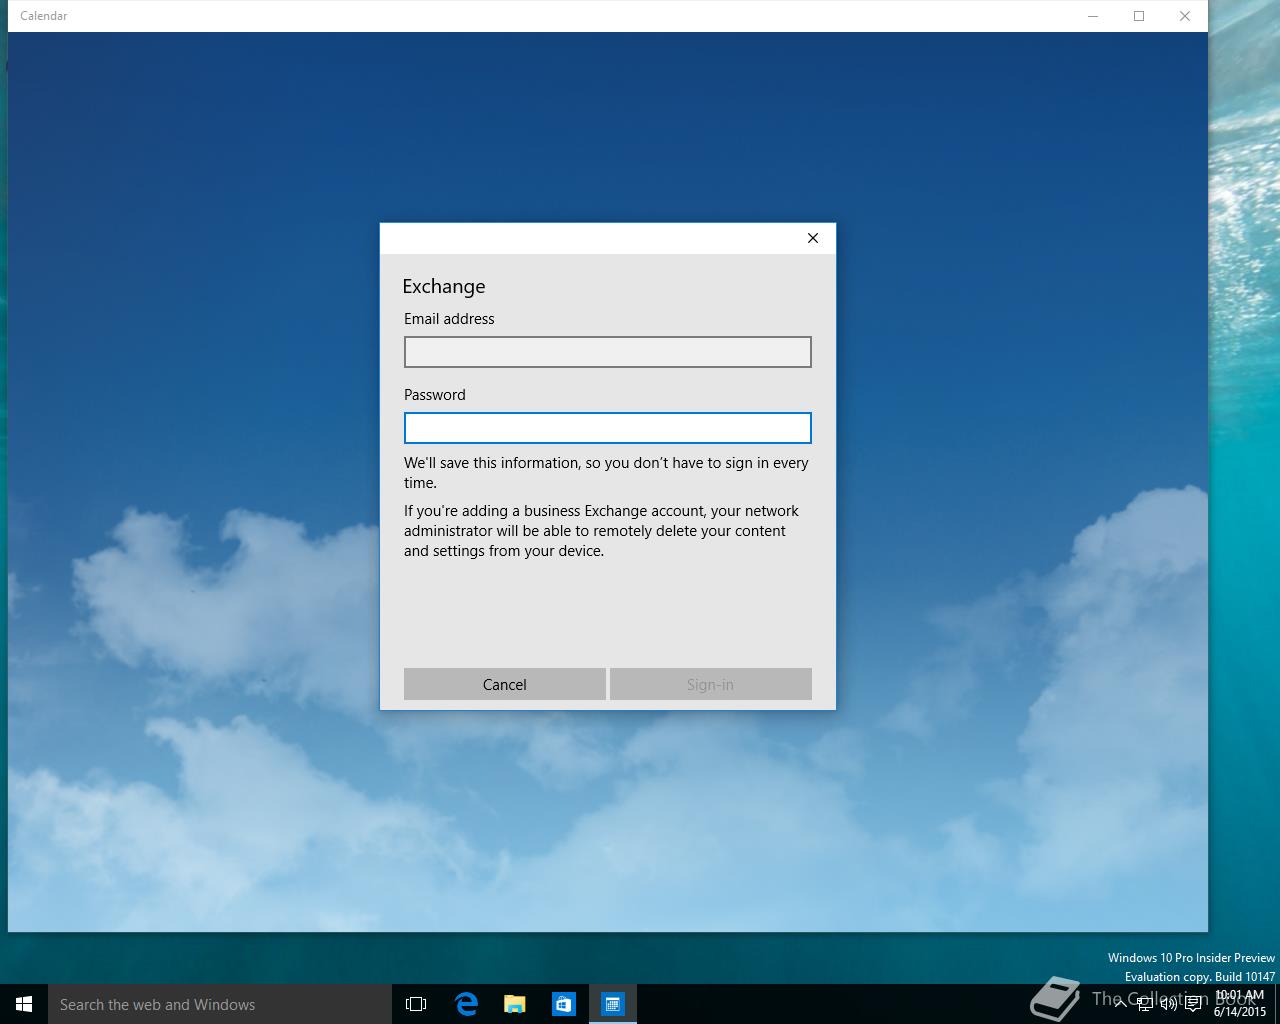1280x1024 pixels.
Task: Close the Exchange dialog with X
Action: (813, 238)
